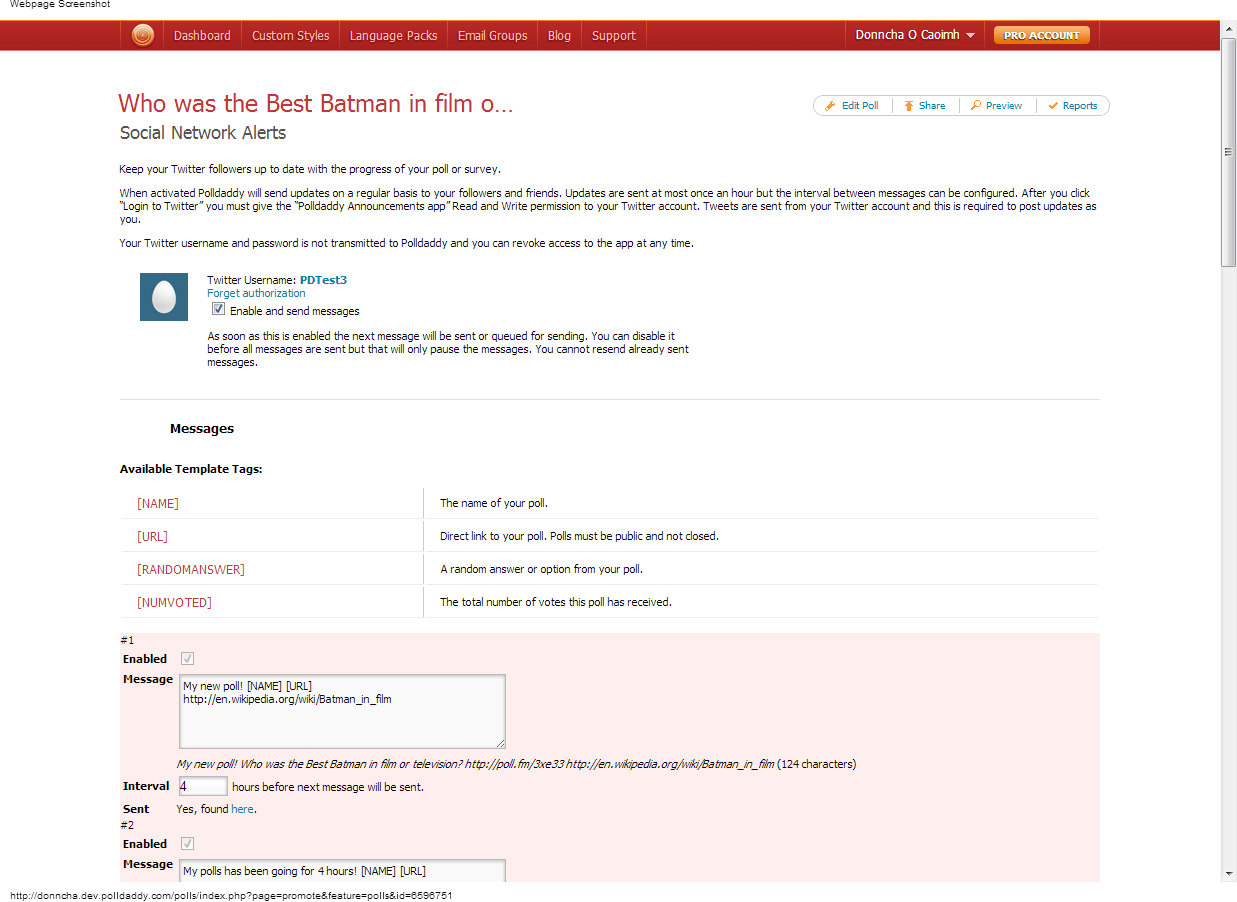Open Donncha O Caoimh account dropdown
This screenshot has height=902, width=1237.
[x=915, y=35]
